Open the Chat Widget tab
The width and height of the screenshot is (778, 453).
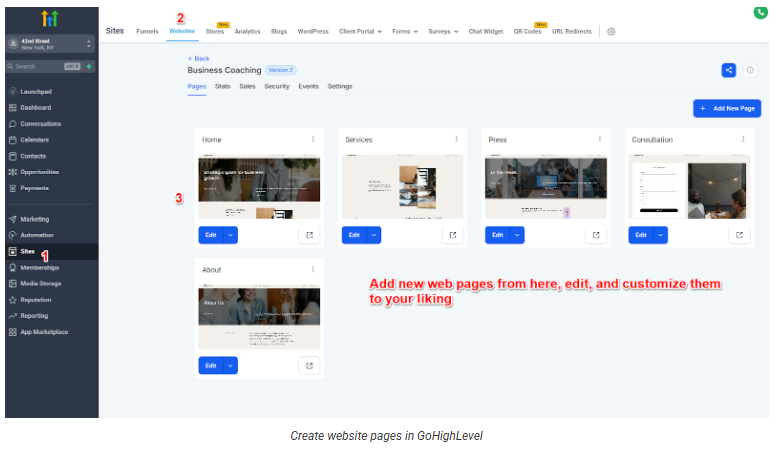click(486, 32)
